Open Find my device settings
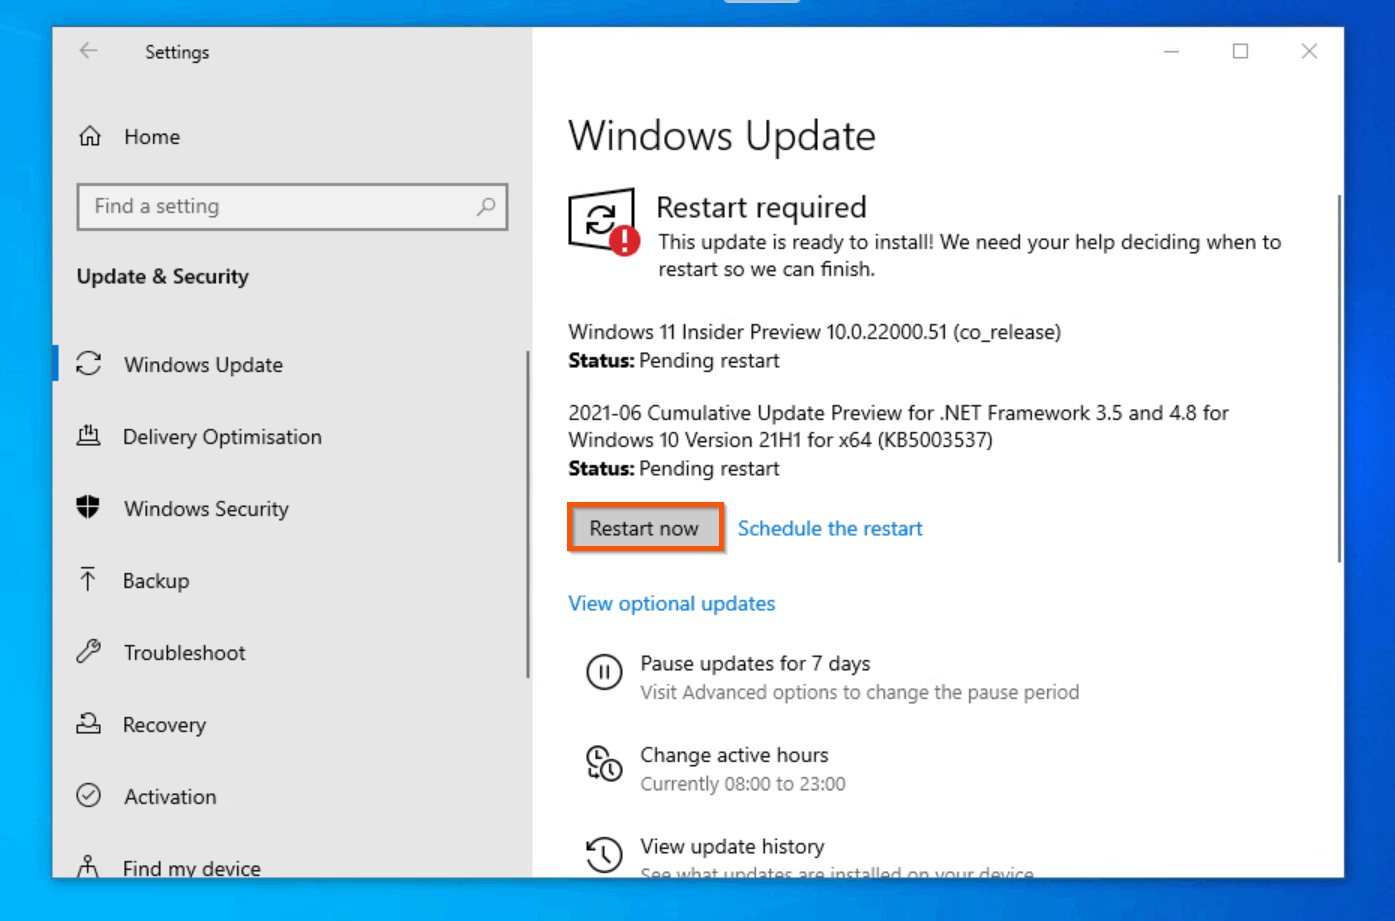This screenshot has width=1395, height=921. tap(192, 868)
